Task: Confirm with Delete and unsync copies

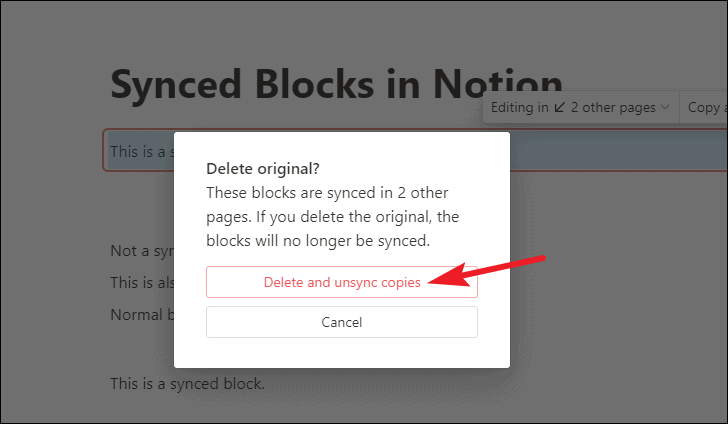Action: click(x=342, y=282)
